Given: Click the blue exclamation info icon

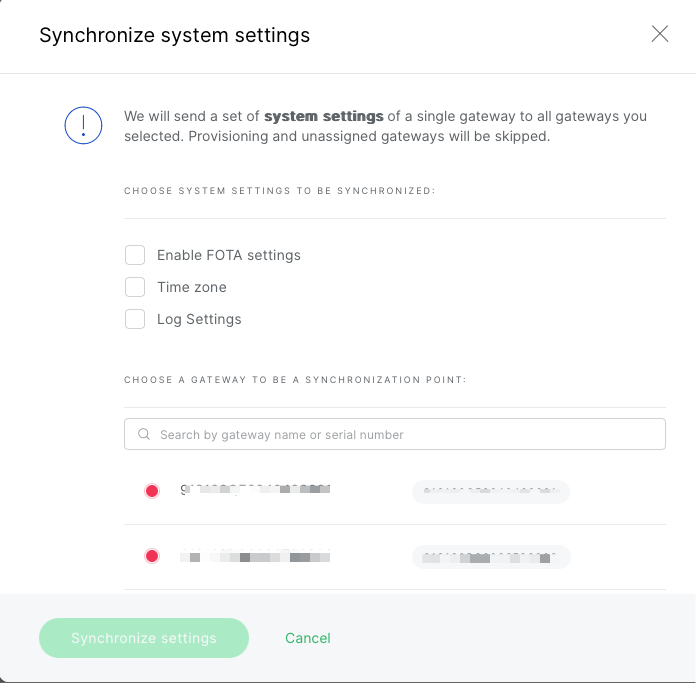Looking at the screenshot, I should coord(83,126).
